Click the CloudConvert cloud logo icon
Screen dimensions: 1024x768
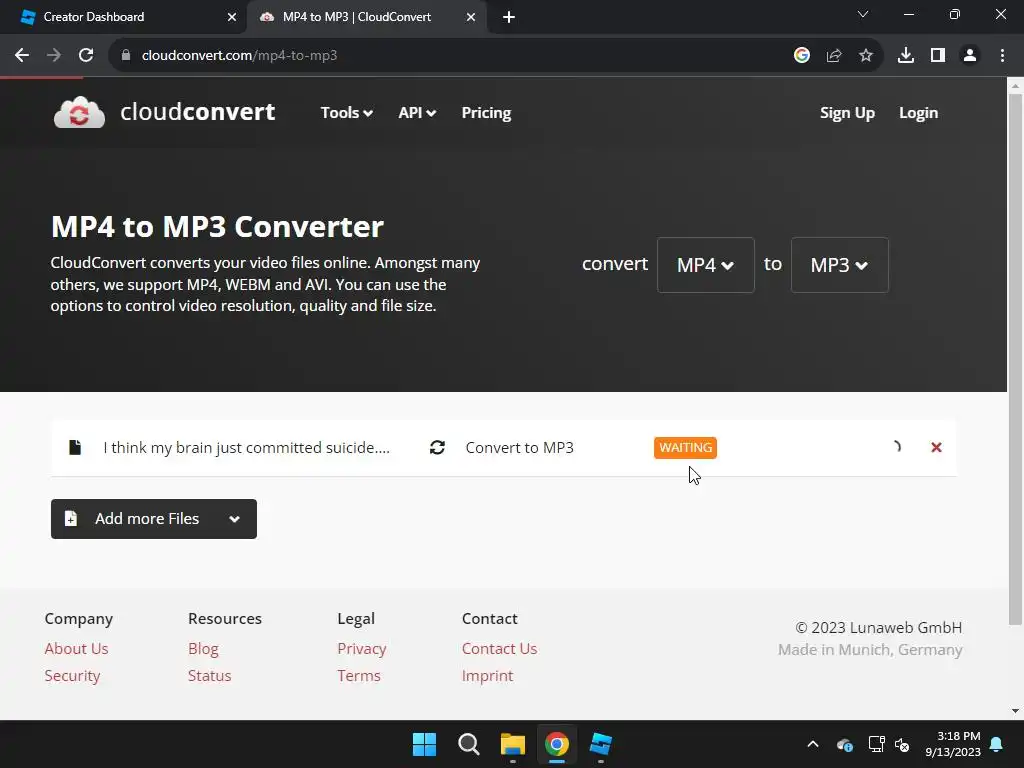[79, 112]
